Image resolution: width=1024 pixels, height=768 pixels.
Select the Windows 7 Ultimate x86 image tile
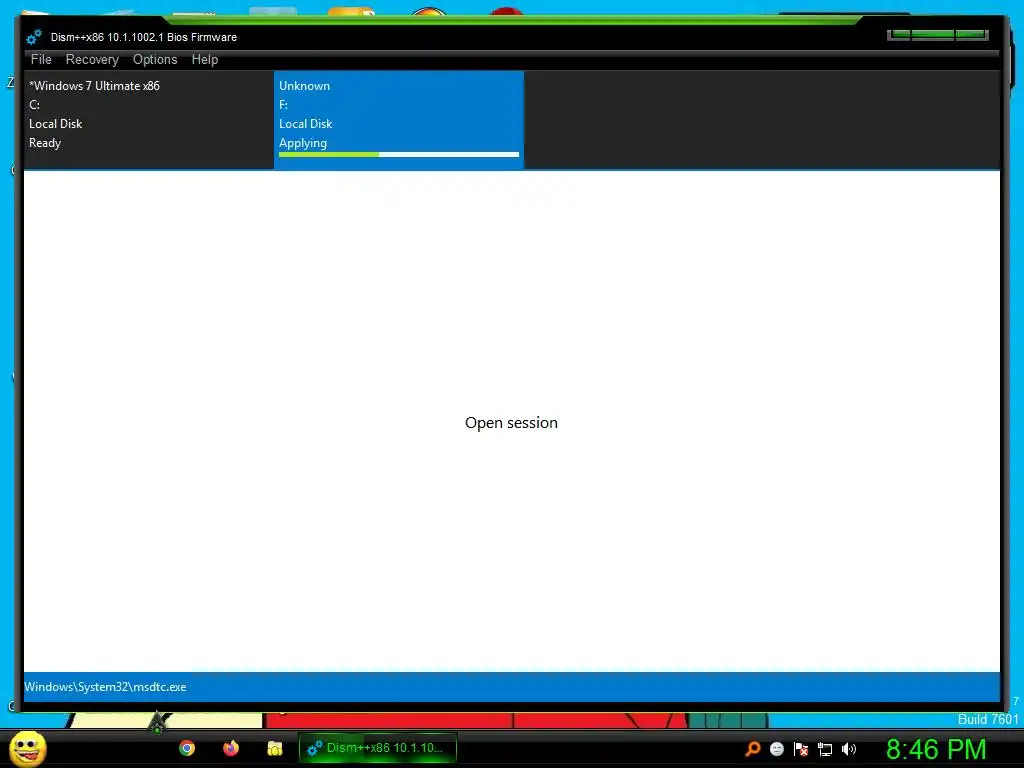(149, 120)
